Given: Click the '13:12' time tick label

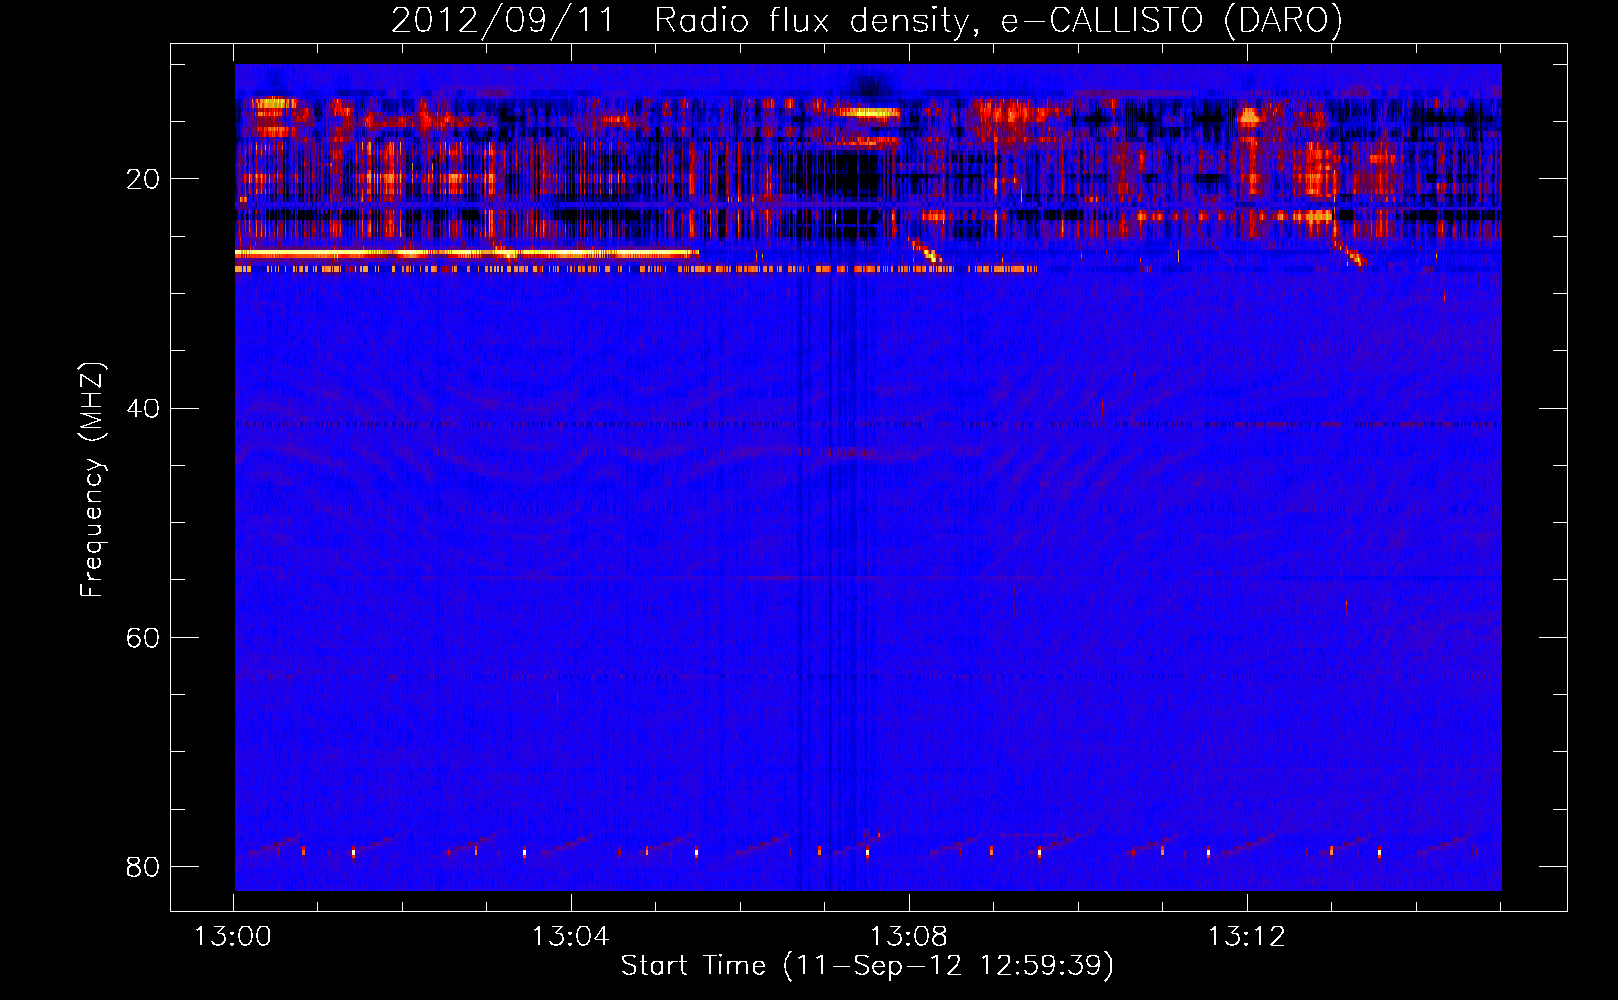Looking at the screenshot, I should 1246,937.
